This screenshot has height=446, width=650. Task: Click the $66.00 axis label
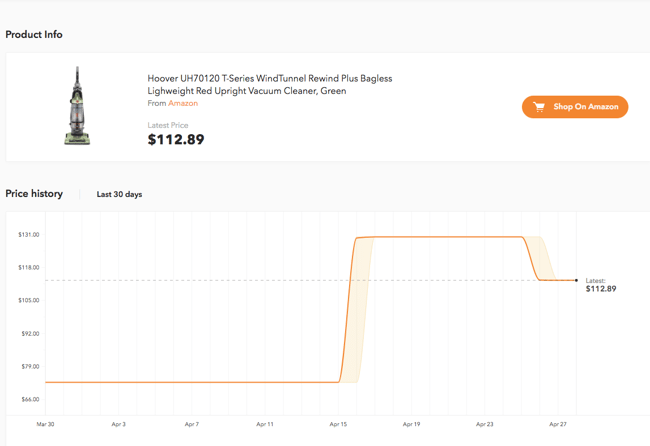[x=30, y=399]
